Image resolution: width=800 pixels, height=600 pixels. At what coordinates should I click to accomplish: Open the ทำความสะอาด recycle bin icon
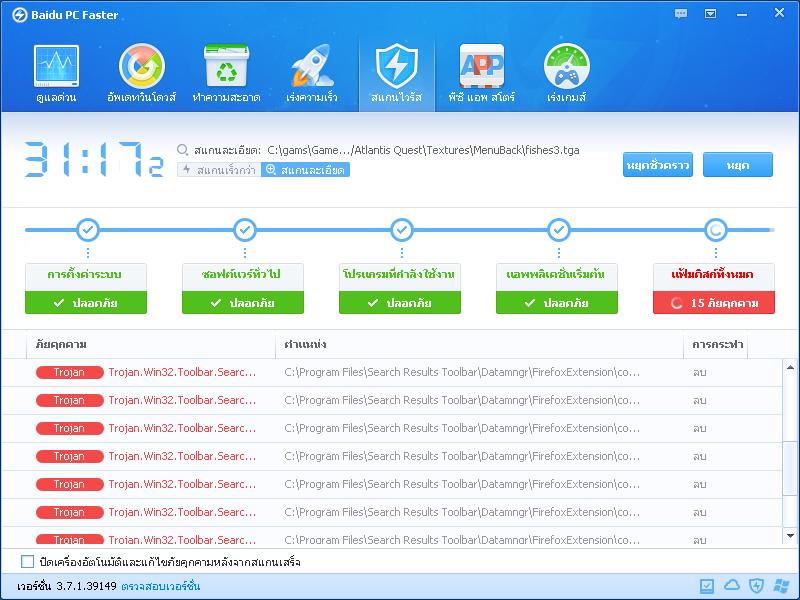(226, 68)
